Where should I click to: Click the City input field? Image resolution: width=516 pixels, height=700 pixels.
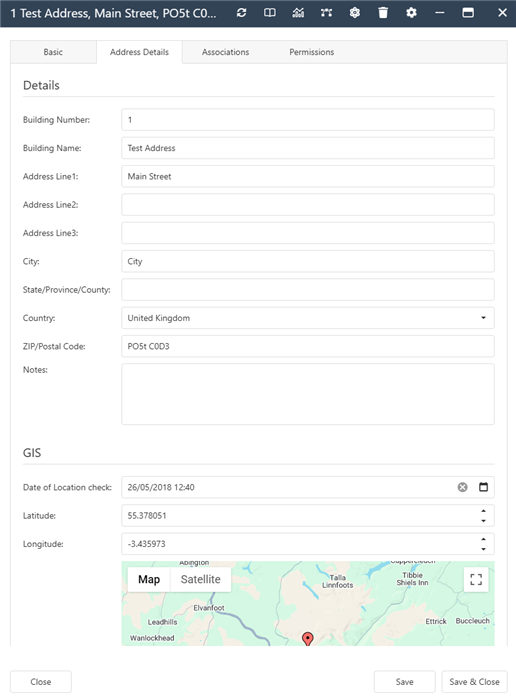308,261
